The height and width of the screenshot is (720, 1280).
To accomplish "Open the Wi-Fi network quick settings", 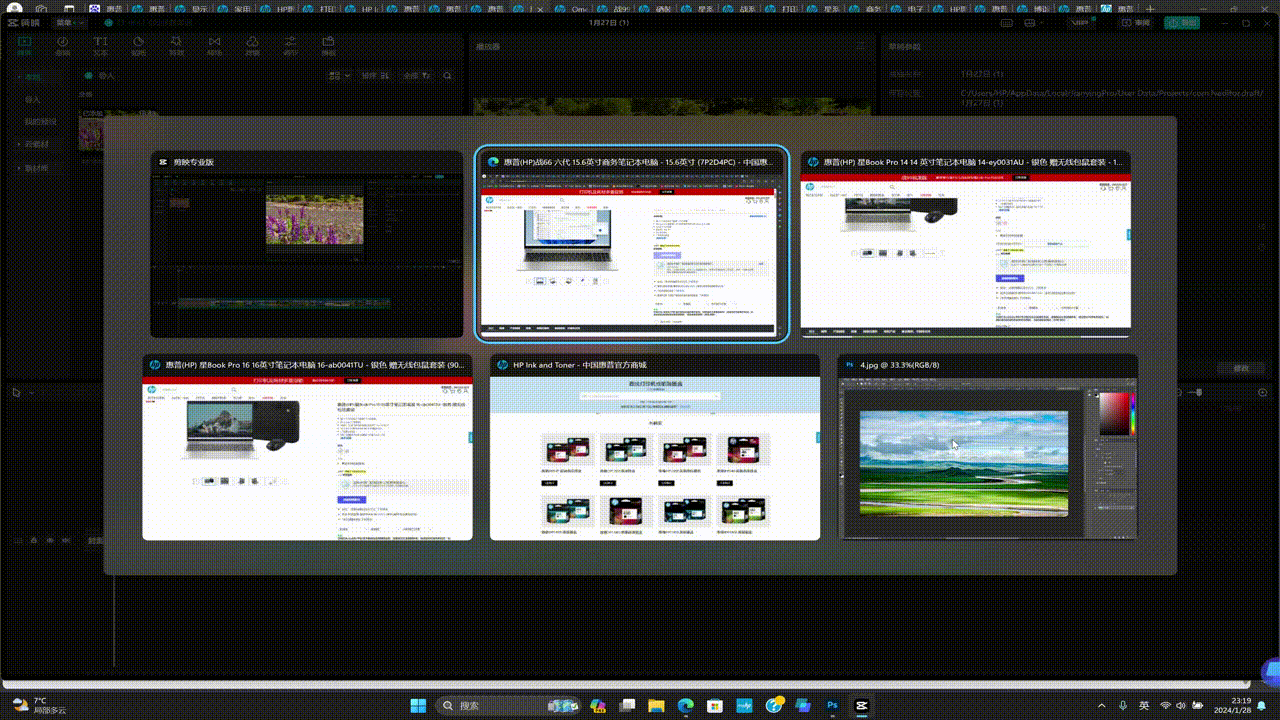I will (1166, 705).
